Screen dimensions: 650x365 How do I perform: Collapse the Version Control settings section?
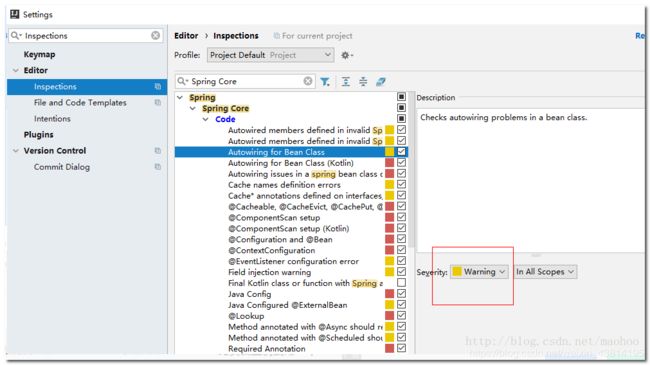tap(16, 151)
